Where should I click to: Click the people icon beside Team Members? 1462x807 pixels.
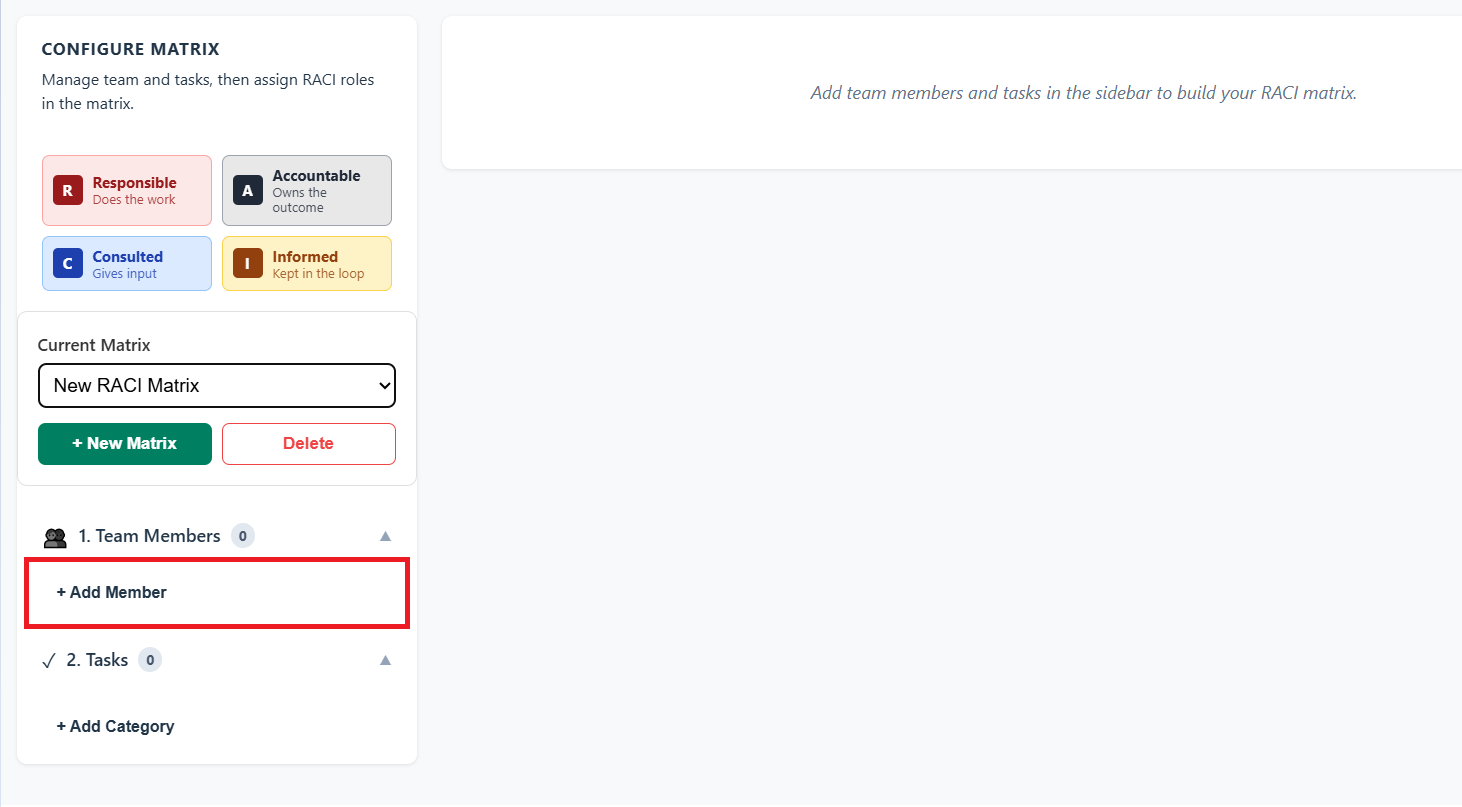(55, 535)
